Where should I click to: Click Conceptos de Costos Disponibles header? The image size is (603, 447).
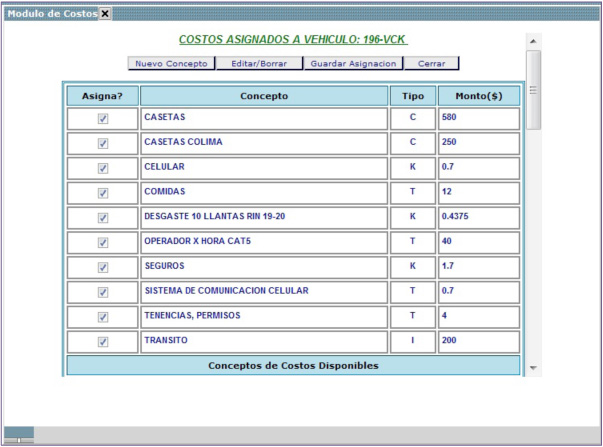pos(293,365)
